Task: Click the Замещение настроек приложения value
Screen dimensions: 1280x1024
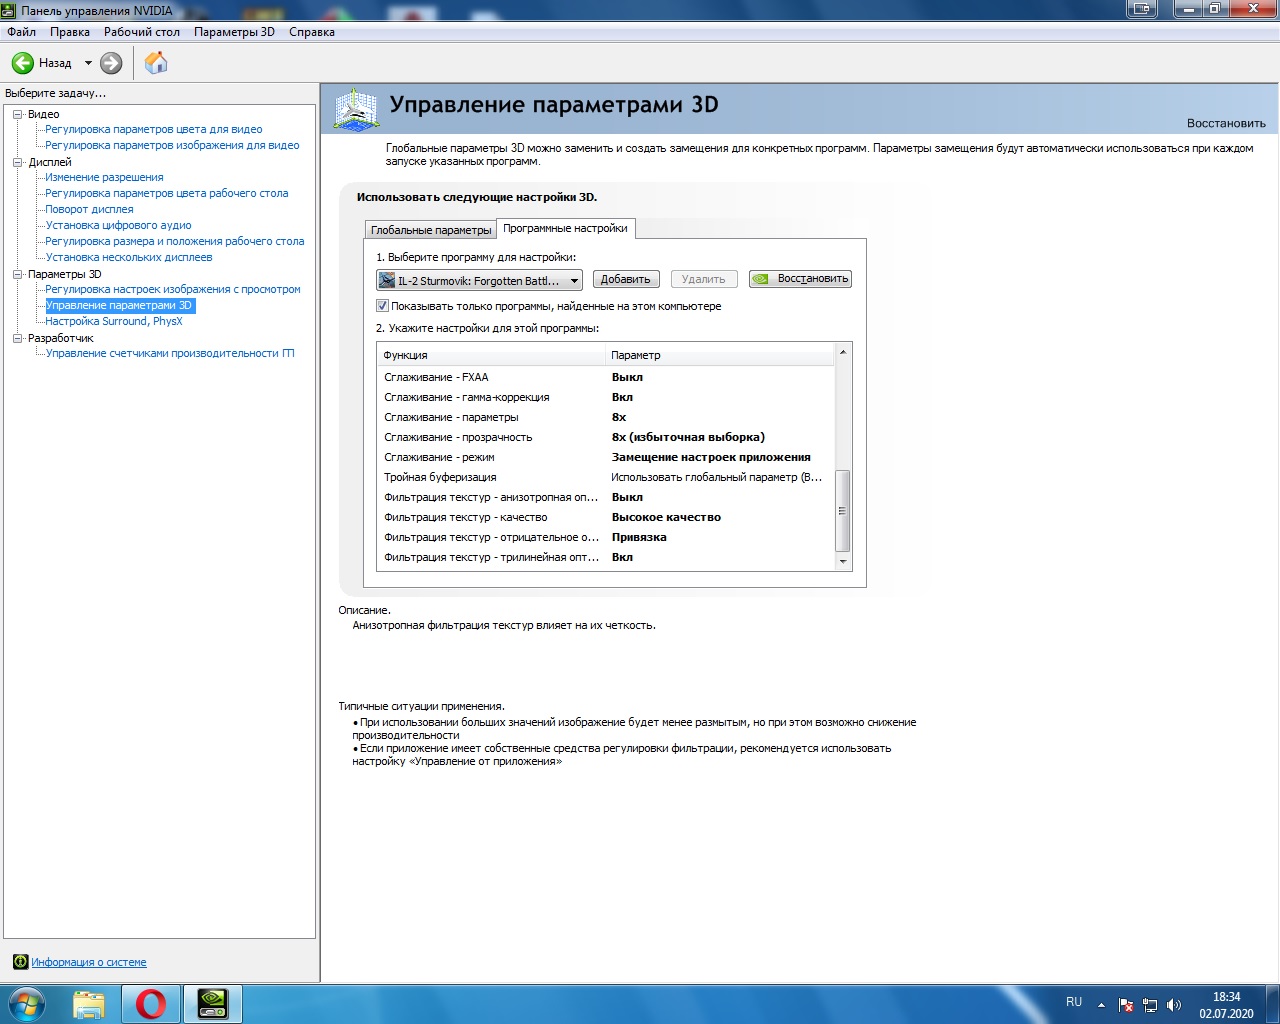Action: (x=711, y=457)
